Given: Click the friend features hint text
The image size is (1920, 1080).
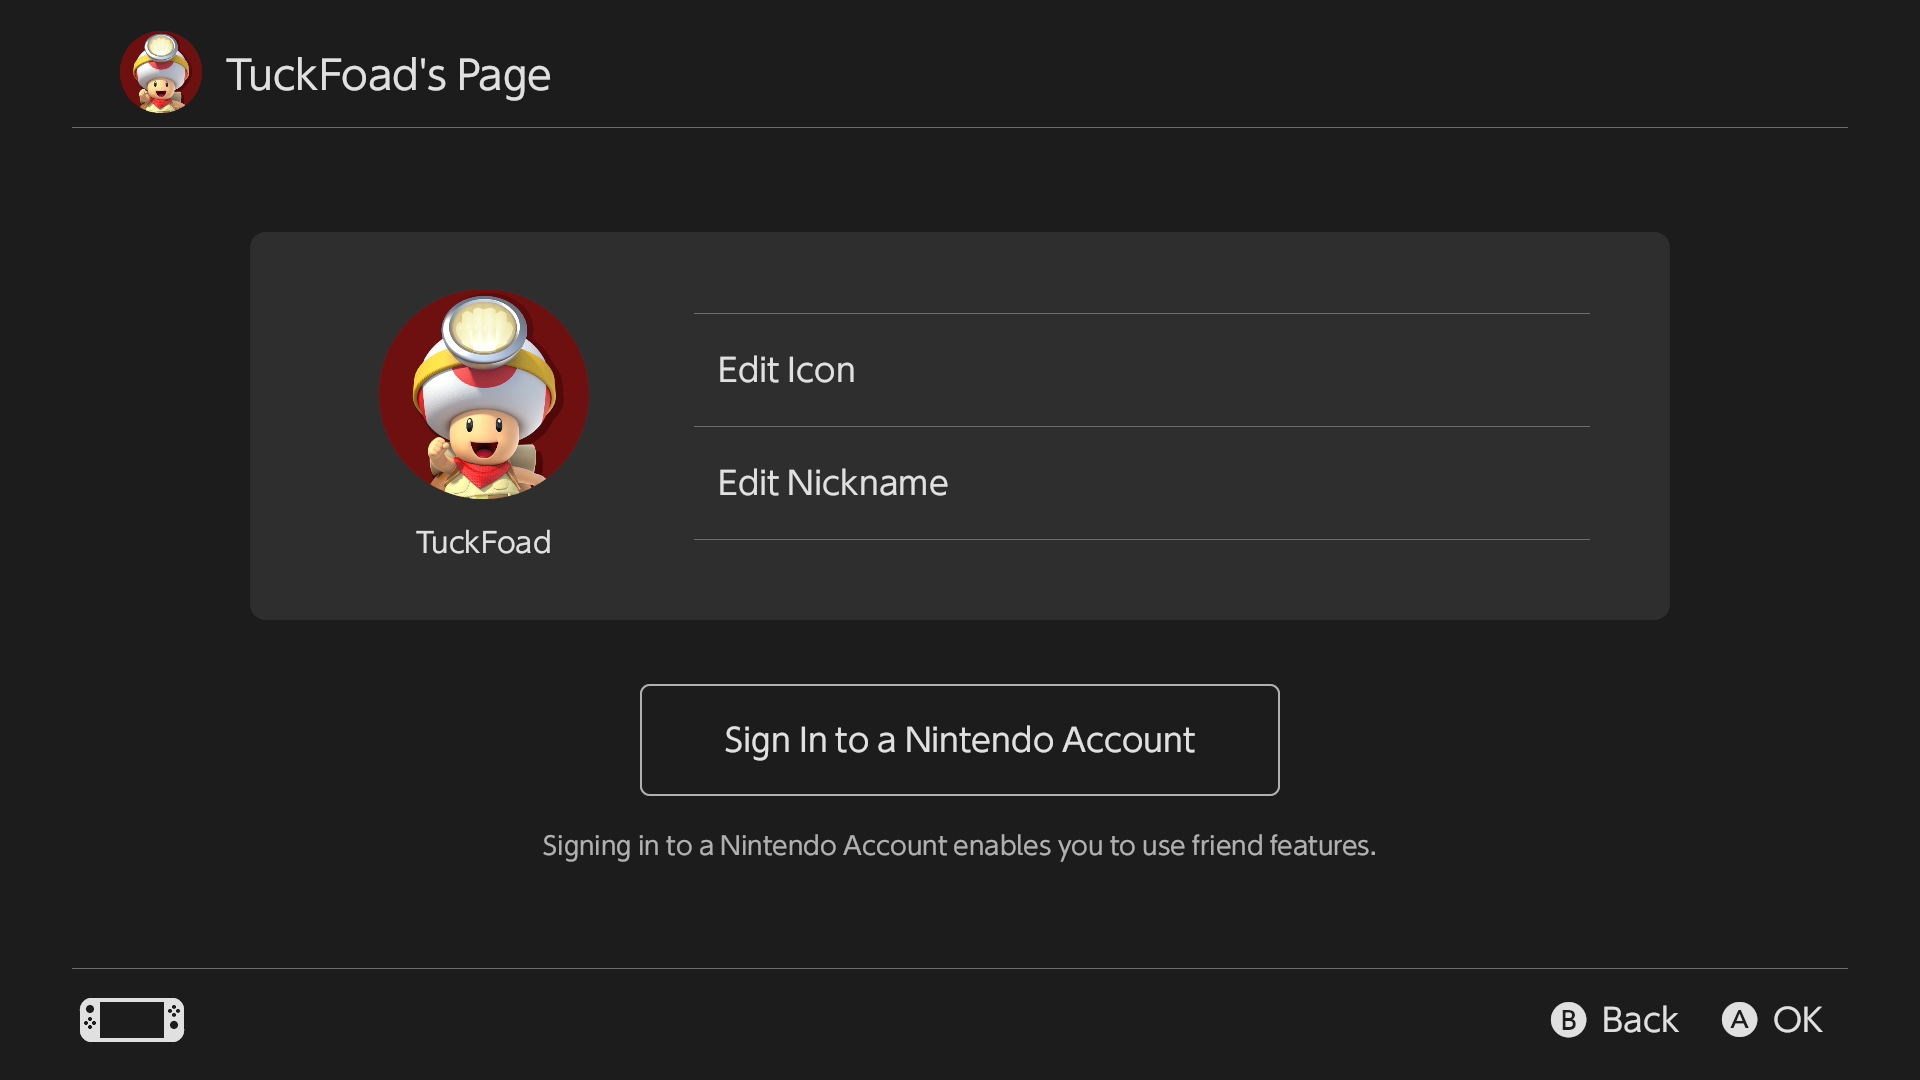Looking at the screenshot, I should 959,846.
